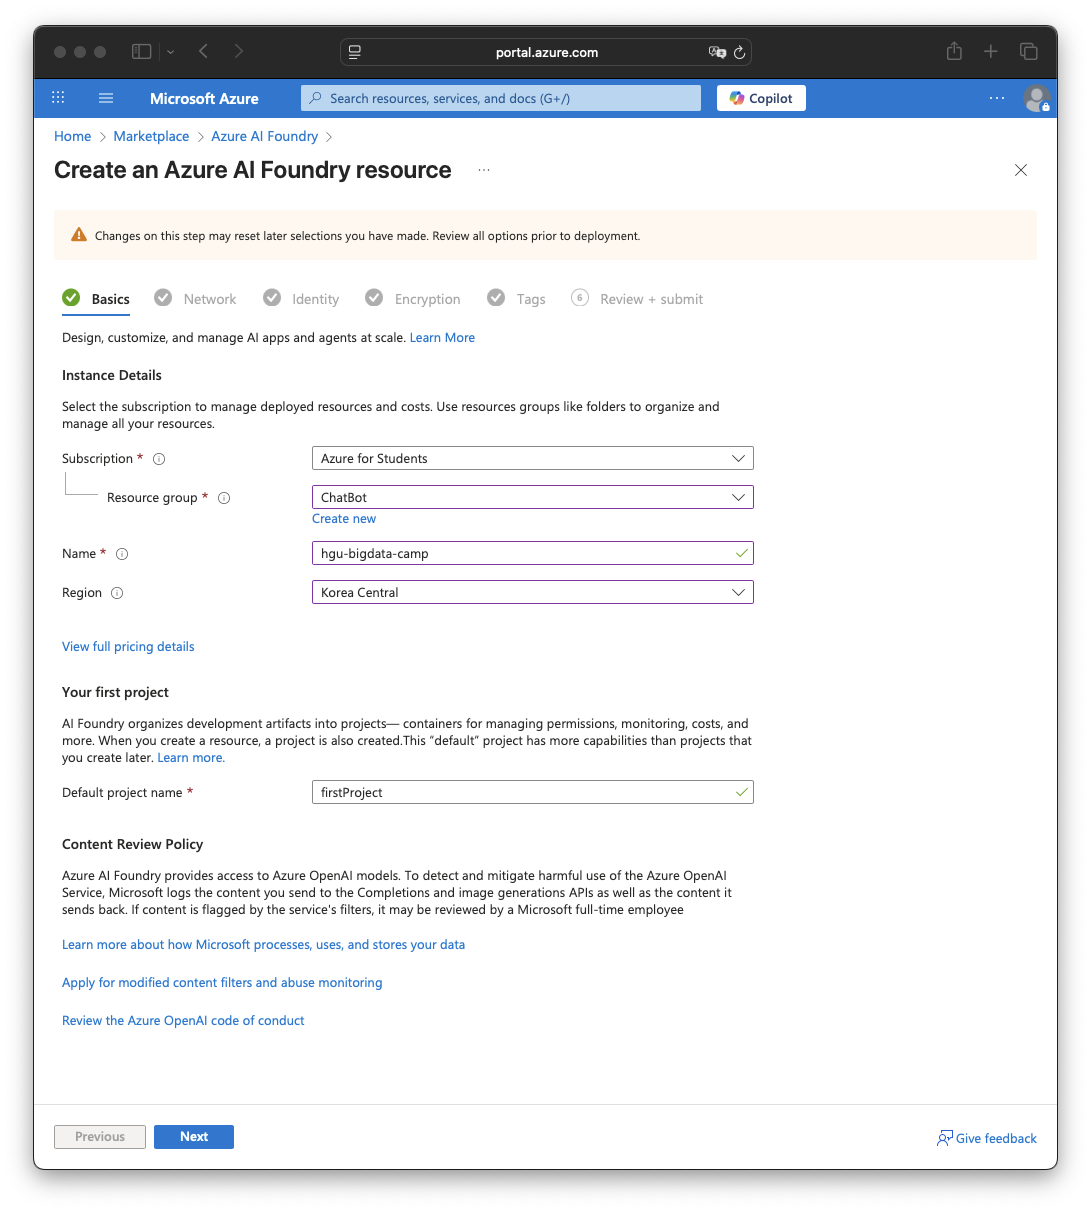Go back in Safari history
Screen dimensions: 1091x1211
[203, 51]
